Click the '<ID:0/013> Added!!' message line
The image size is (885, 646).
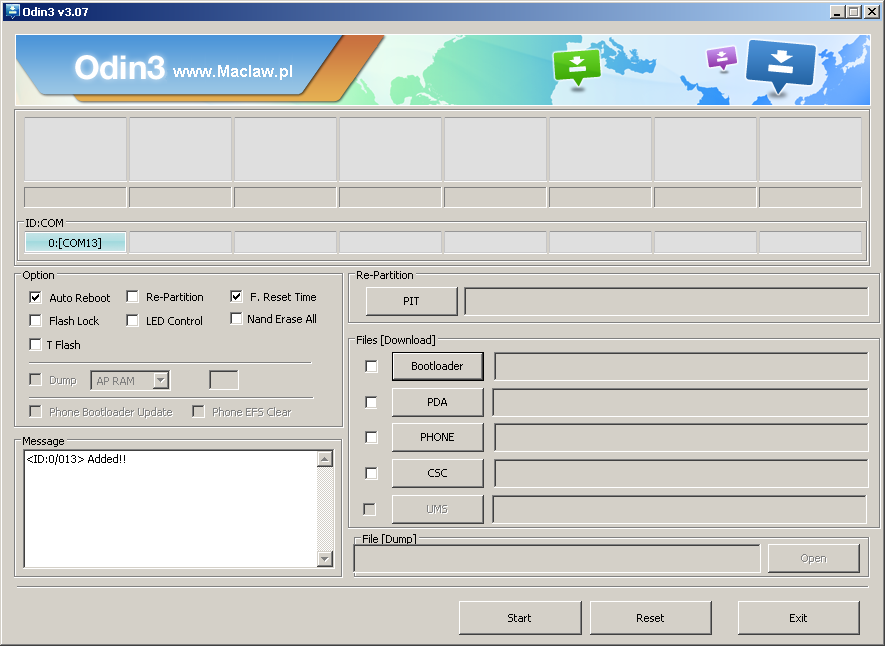point(76,459)
